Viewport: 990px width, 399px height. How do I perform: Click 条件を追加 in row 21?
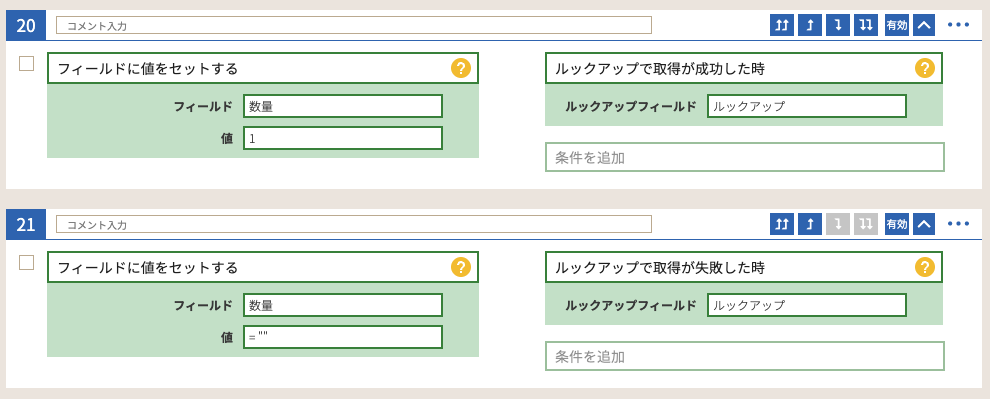(x=745, y=356)
